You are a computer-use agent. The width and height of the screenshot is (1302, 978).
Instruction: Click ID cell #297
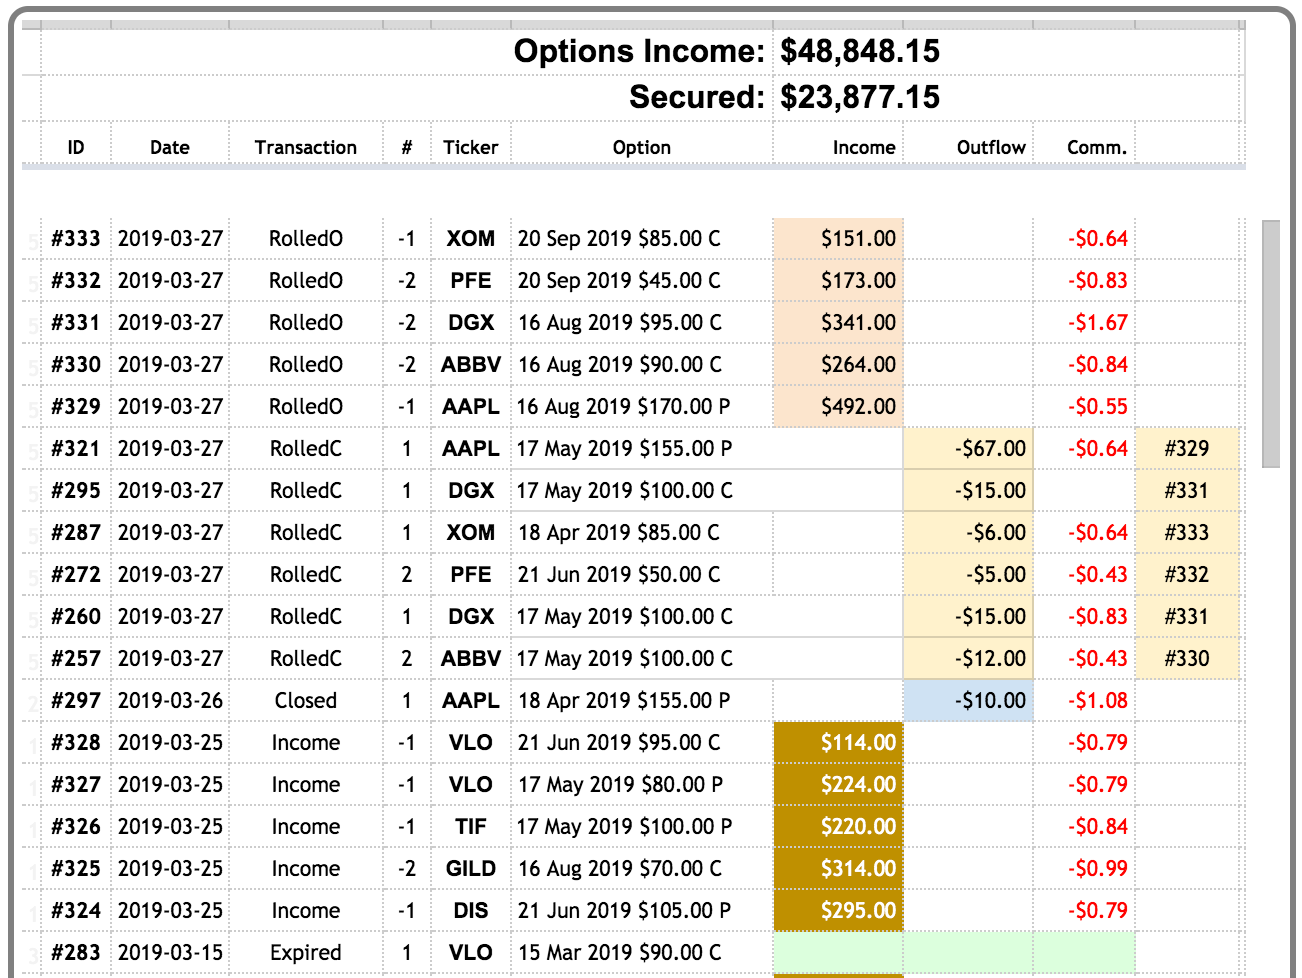tap(76, 701)
